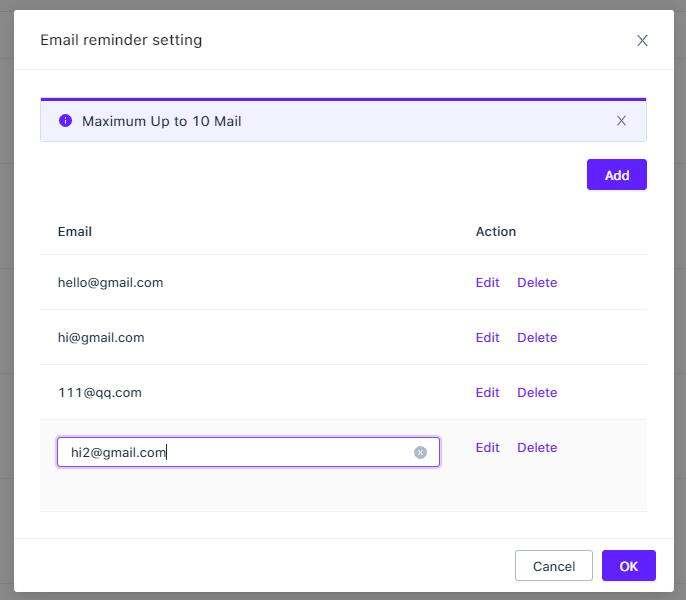Image resolution: width=686 pixels, height=600 pixels.
Task: Edit the hello@gmail.com entry
Action: [487, 282]
